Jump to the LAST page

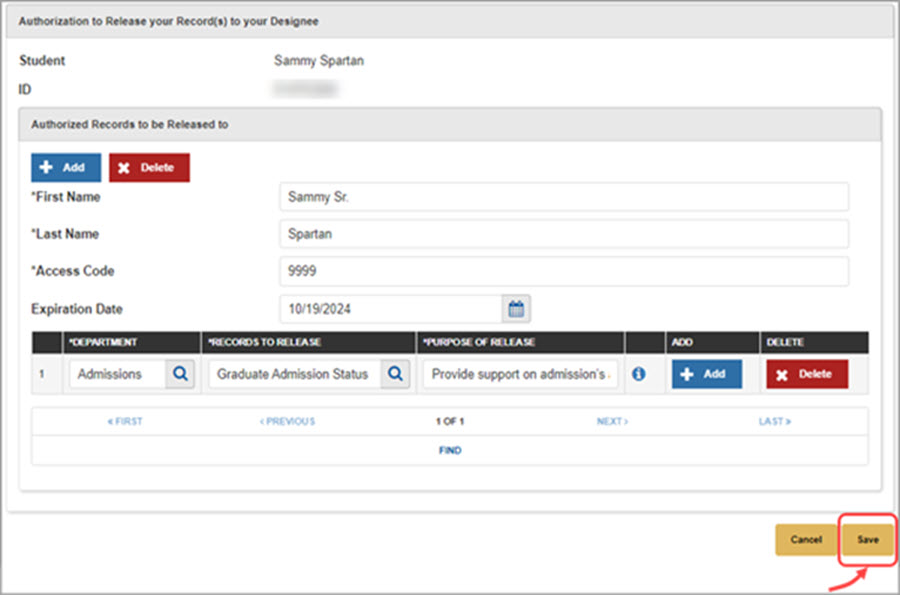click(774, 421)
